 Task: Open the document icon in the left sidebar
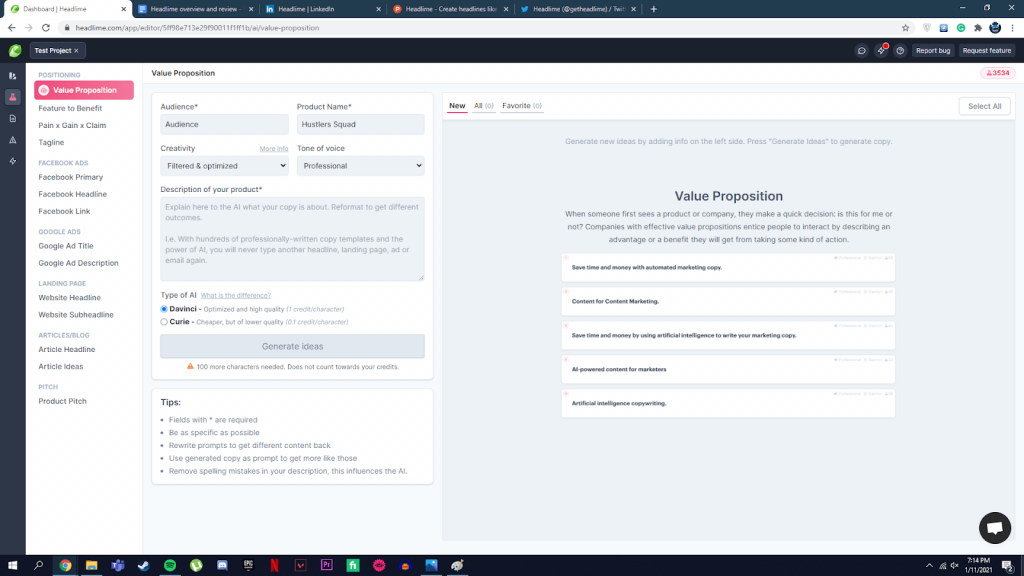click(x=12, y=118)
